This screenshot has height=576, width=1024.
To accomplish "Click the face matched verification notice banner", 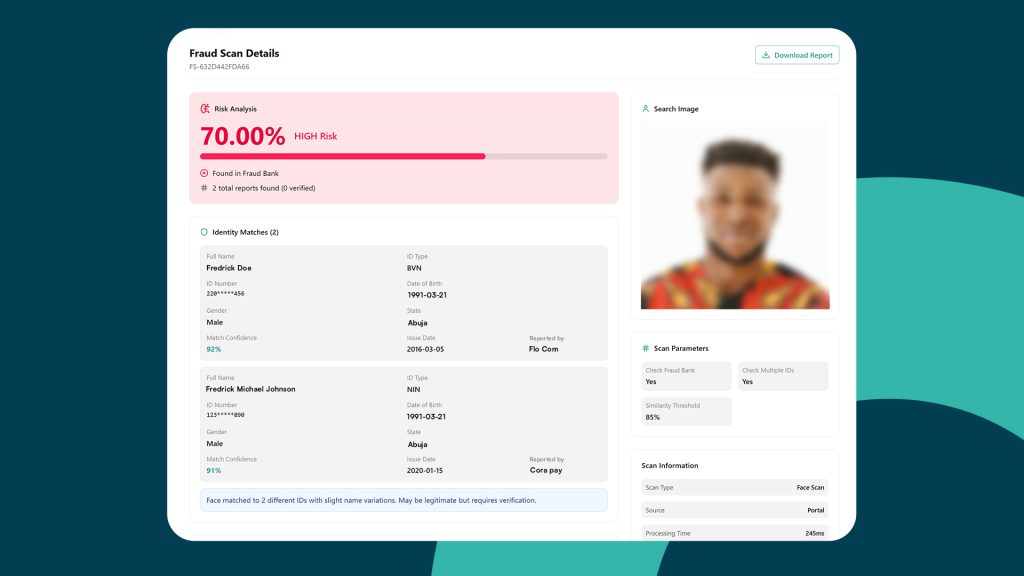I will point(403,500).
